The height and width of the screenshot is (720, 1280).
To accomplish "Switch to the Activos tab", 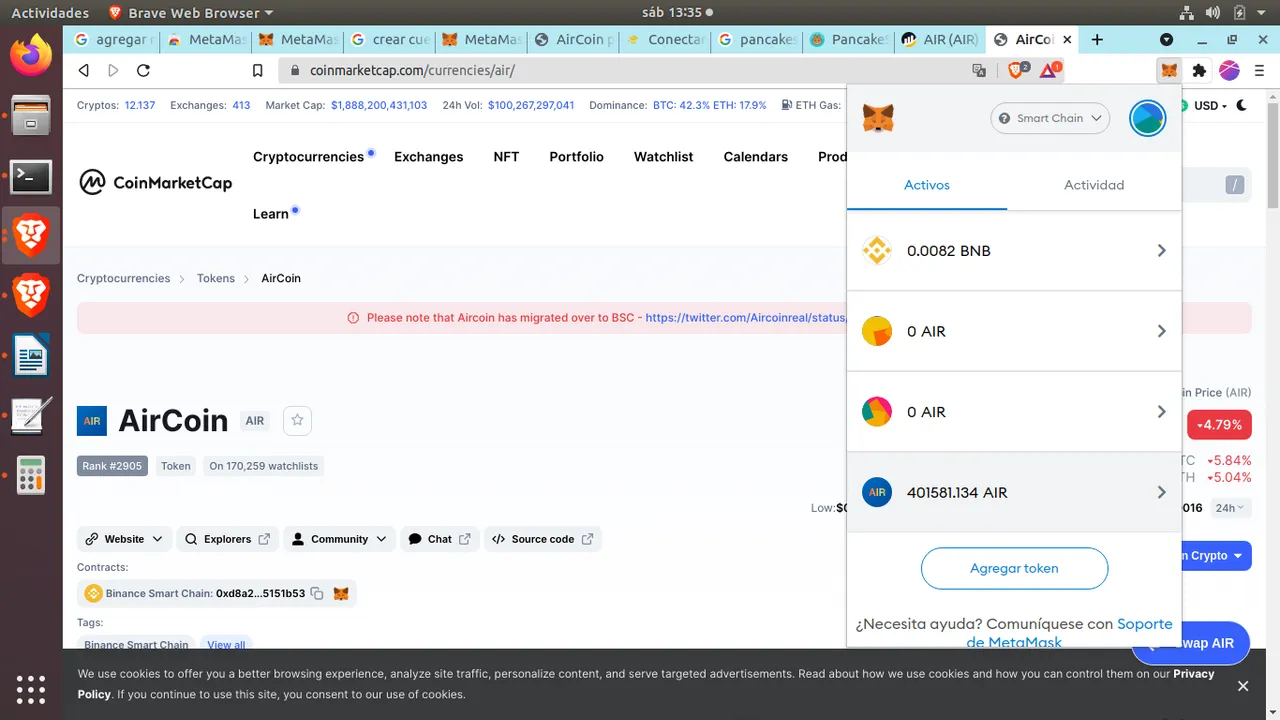I will click(927, 185).
